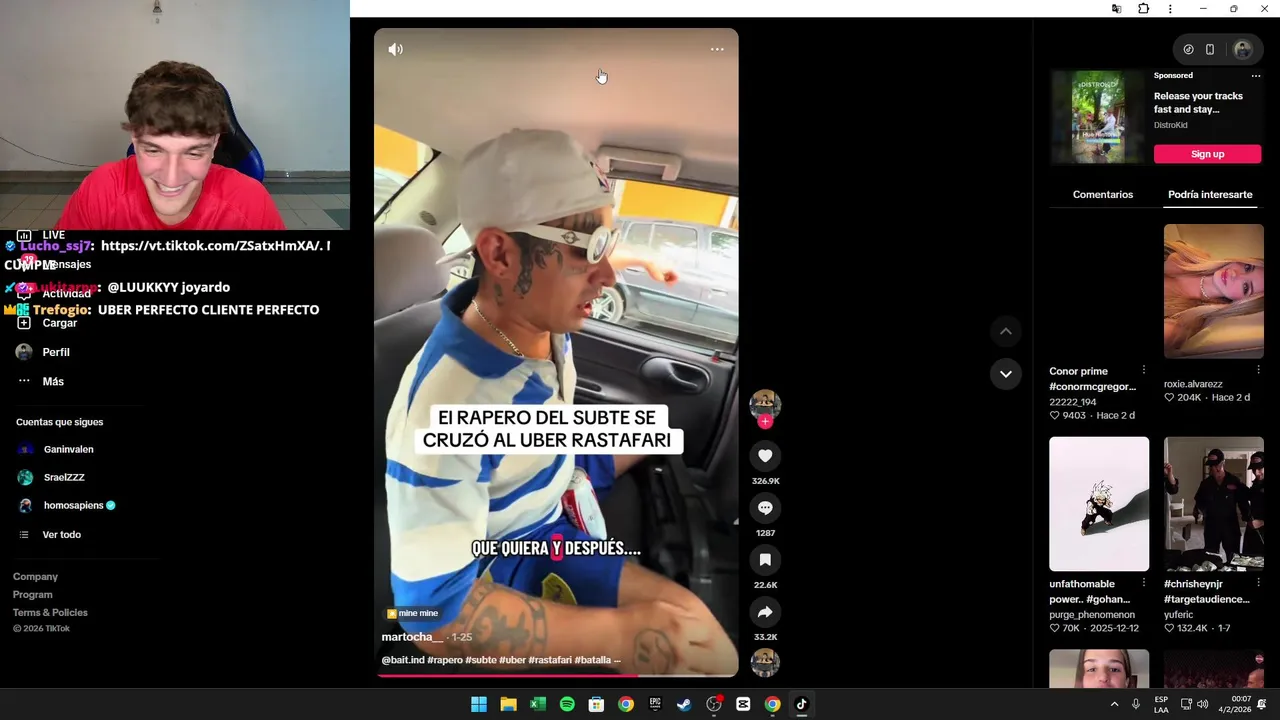This screenshot has height=720, width=1280.
Task: Seek on the video progress bar
Action: 557,676
